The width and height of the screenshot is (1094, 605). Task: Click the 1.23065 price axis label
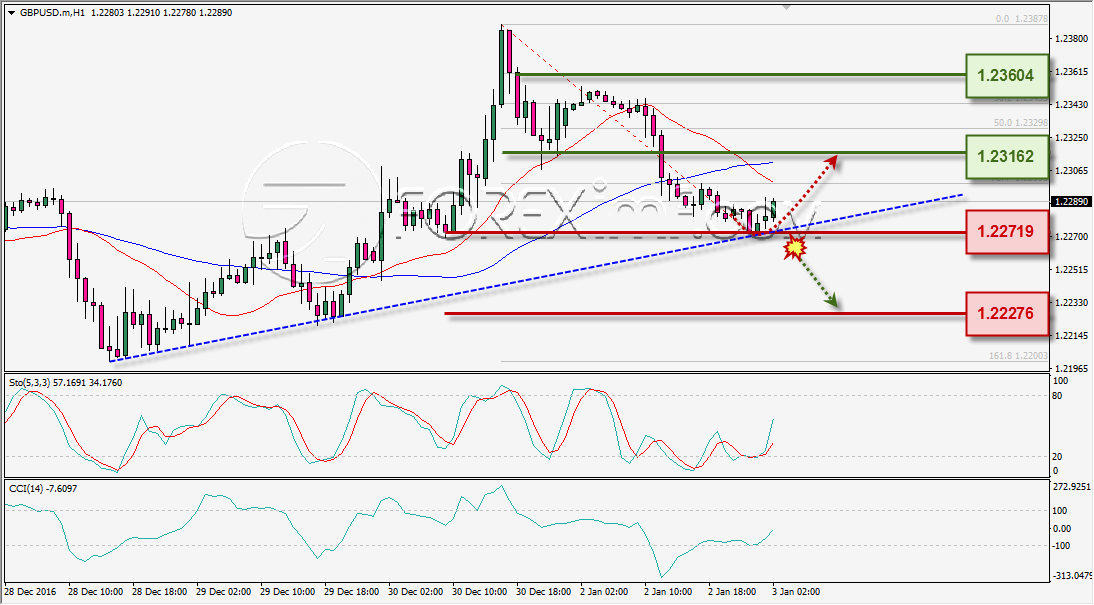1071,170
